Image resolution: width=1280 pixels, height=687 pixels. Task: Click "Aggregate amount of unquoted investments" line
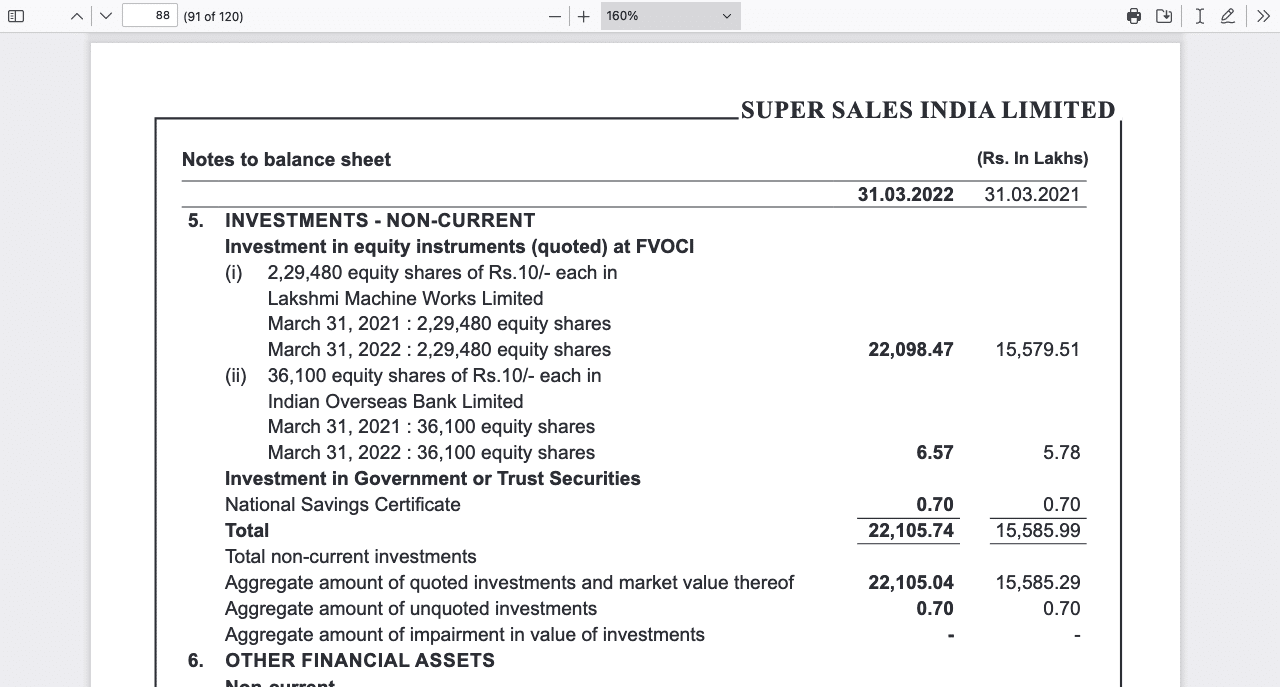[411, 609]
